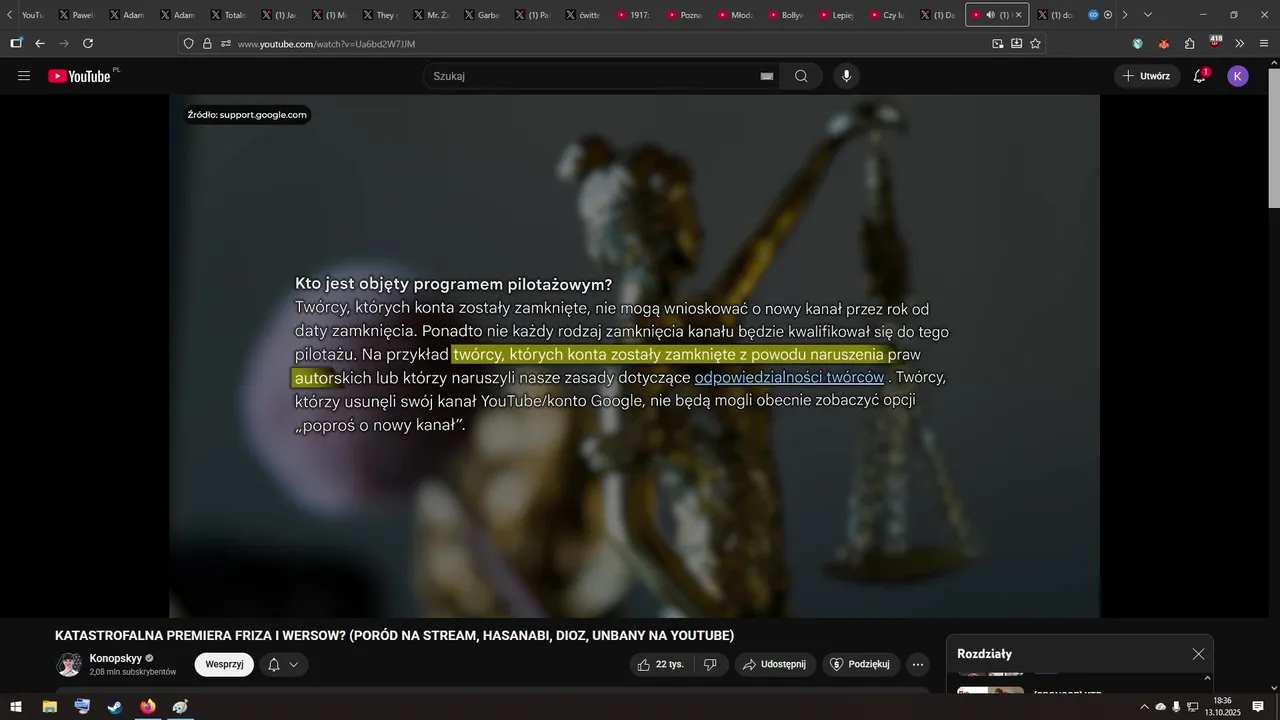
Task: Like the video with 22 tys.
Action: pyautogui.click(x=660, y=664)
